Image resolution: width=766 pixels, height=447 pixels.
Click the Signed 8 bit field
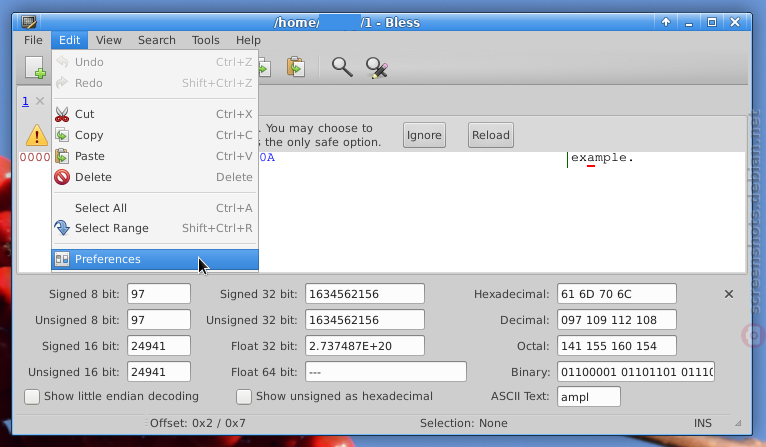pyautogui.click(x=159, y=294)
